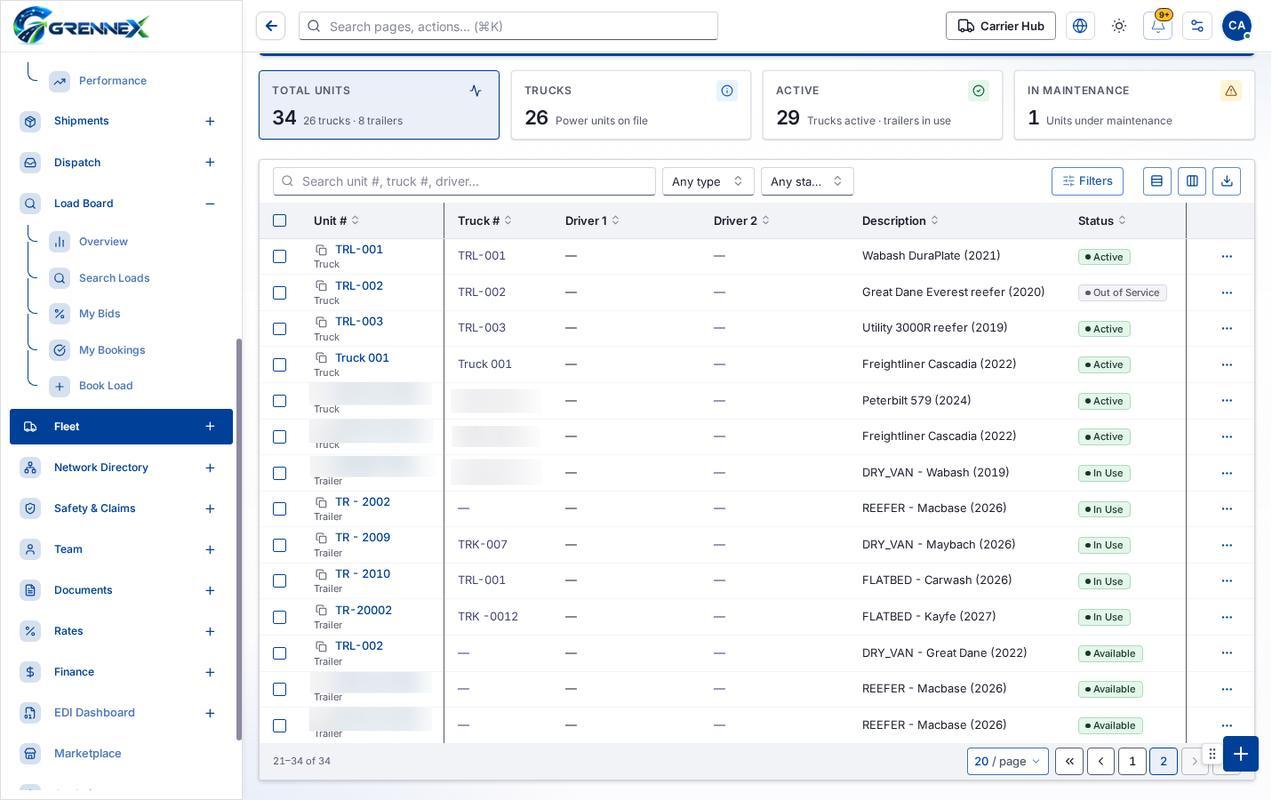Sort by Status column header
Viewport: 1280px width, 800px height.
(x=1102, y=221)
